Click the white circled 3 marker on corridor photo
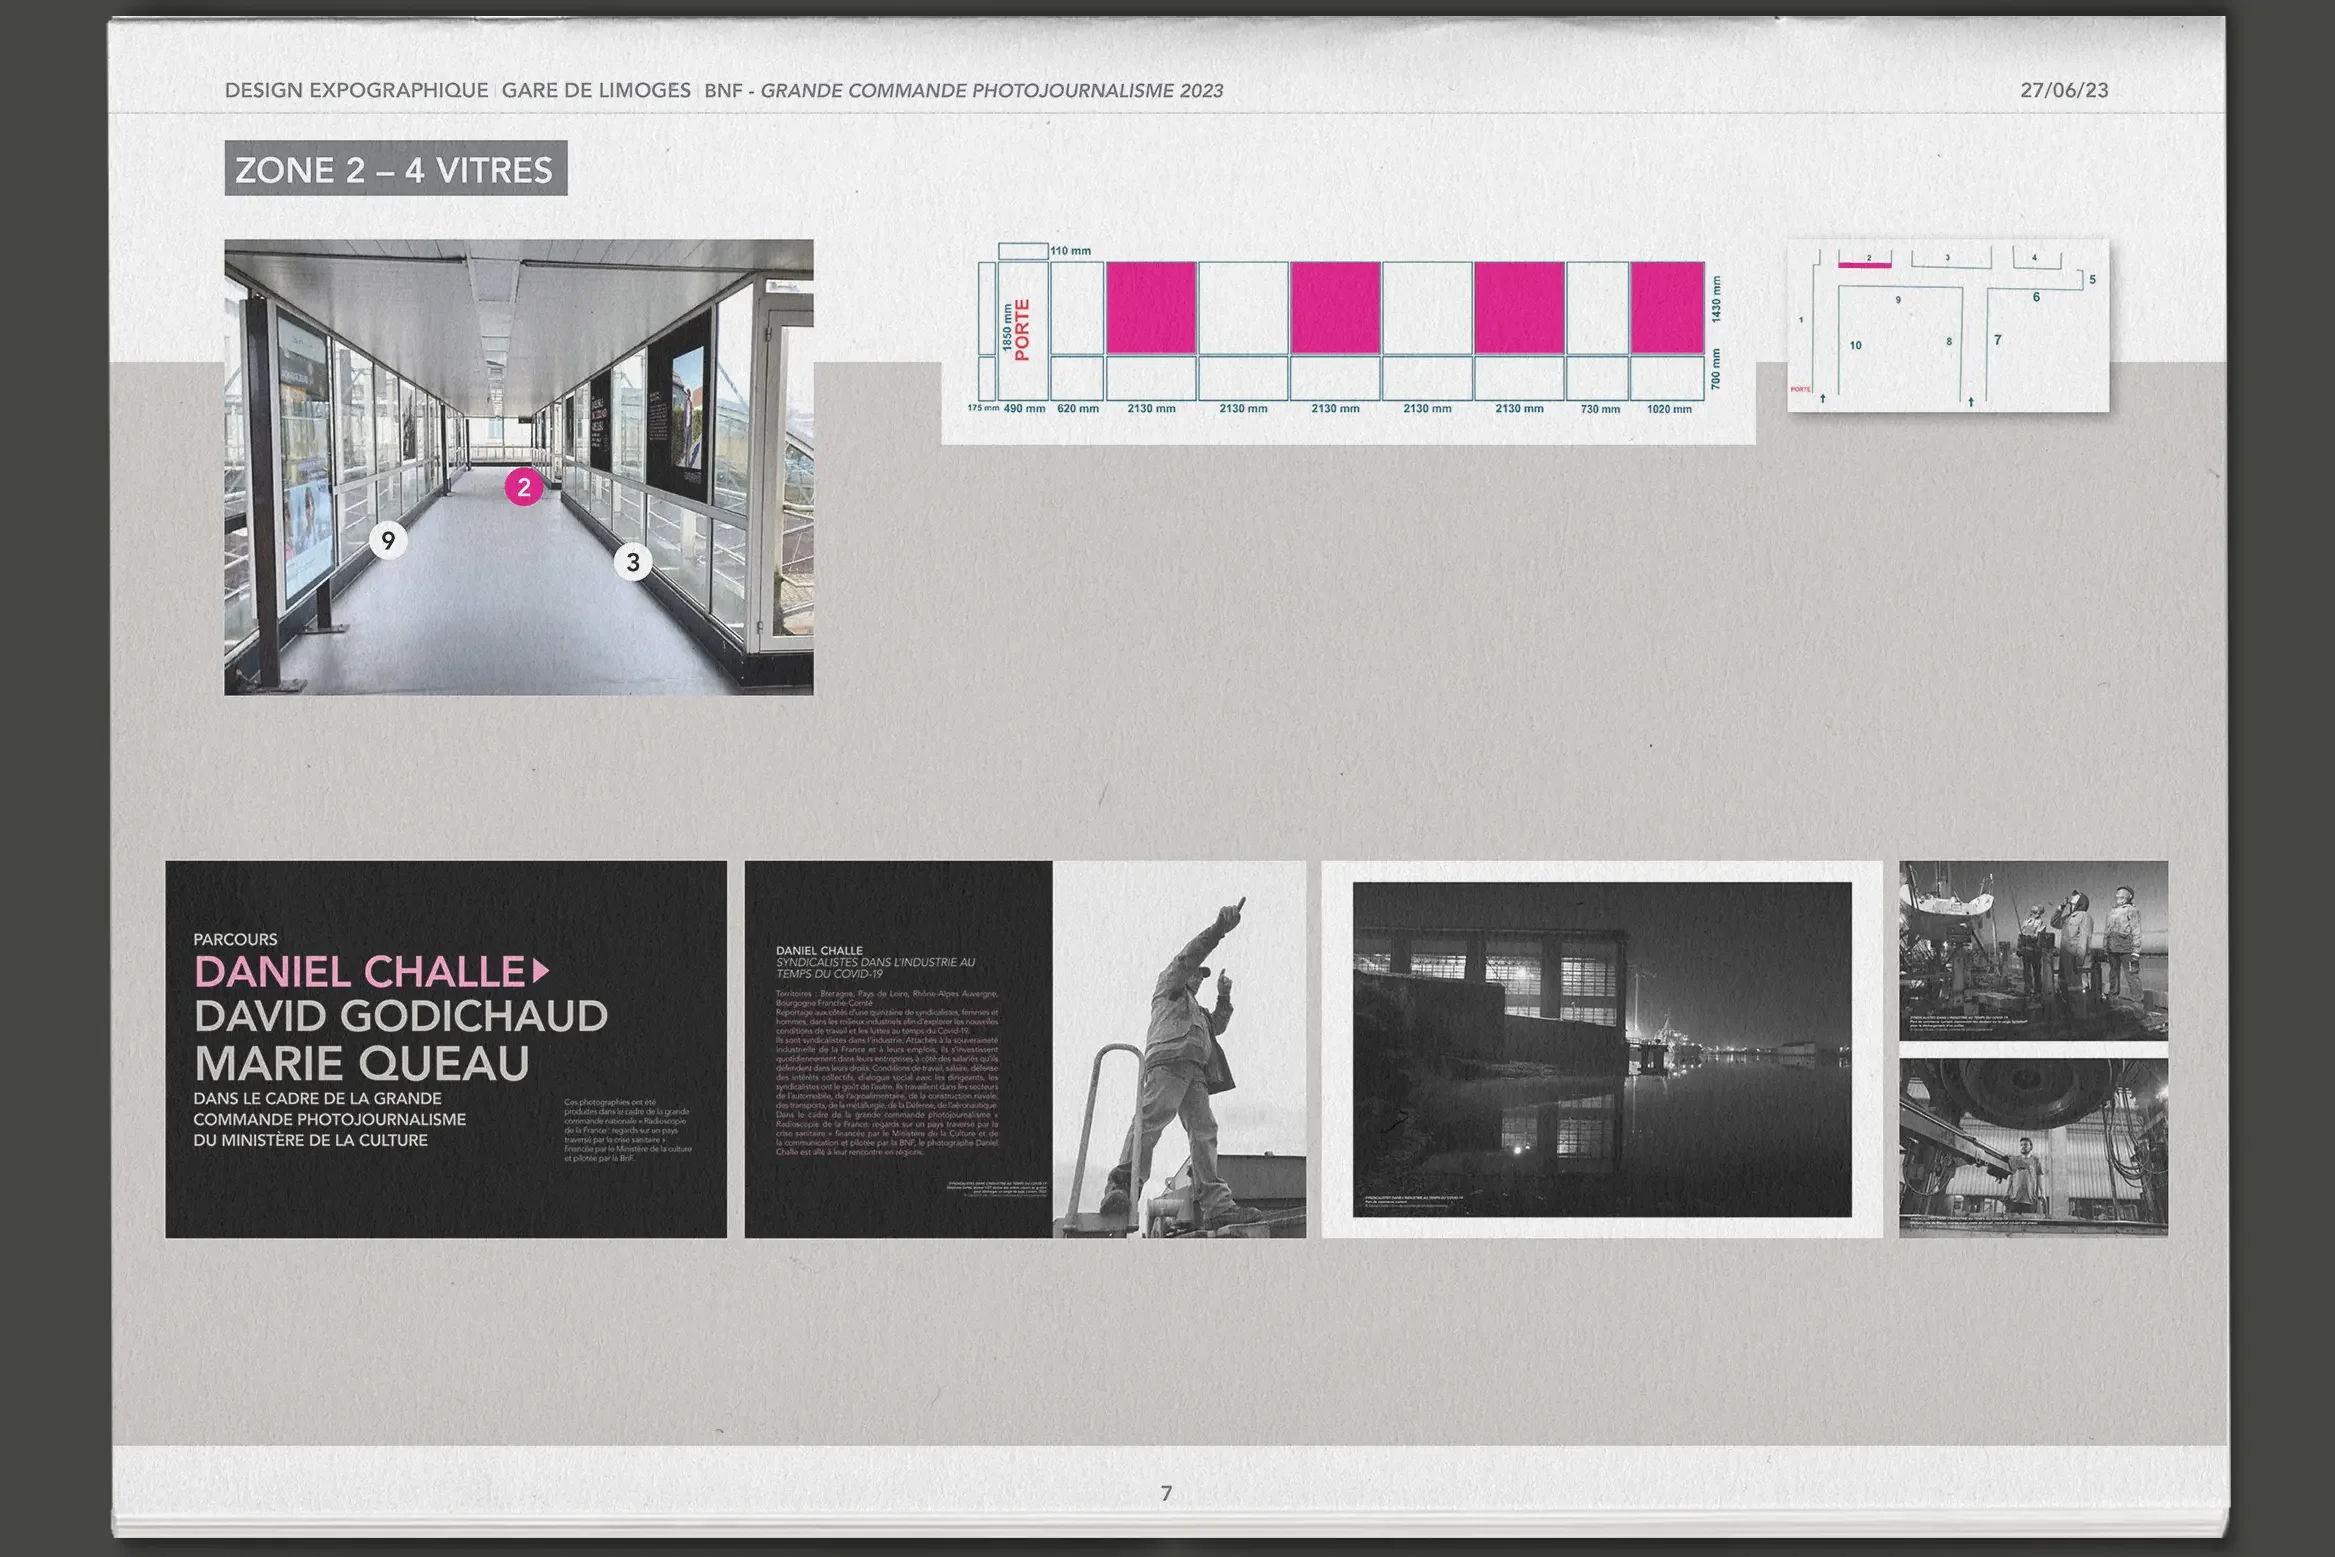The image size is (2335, 1557). [x=632, y=562]
